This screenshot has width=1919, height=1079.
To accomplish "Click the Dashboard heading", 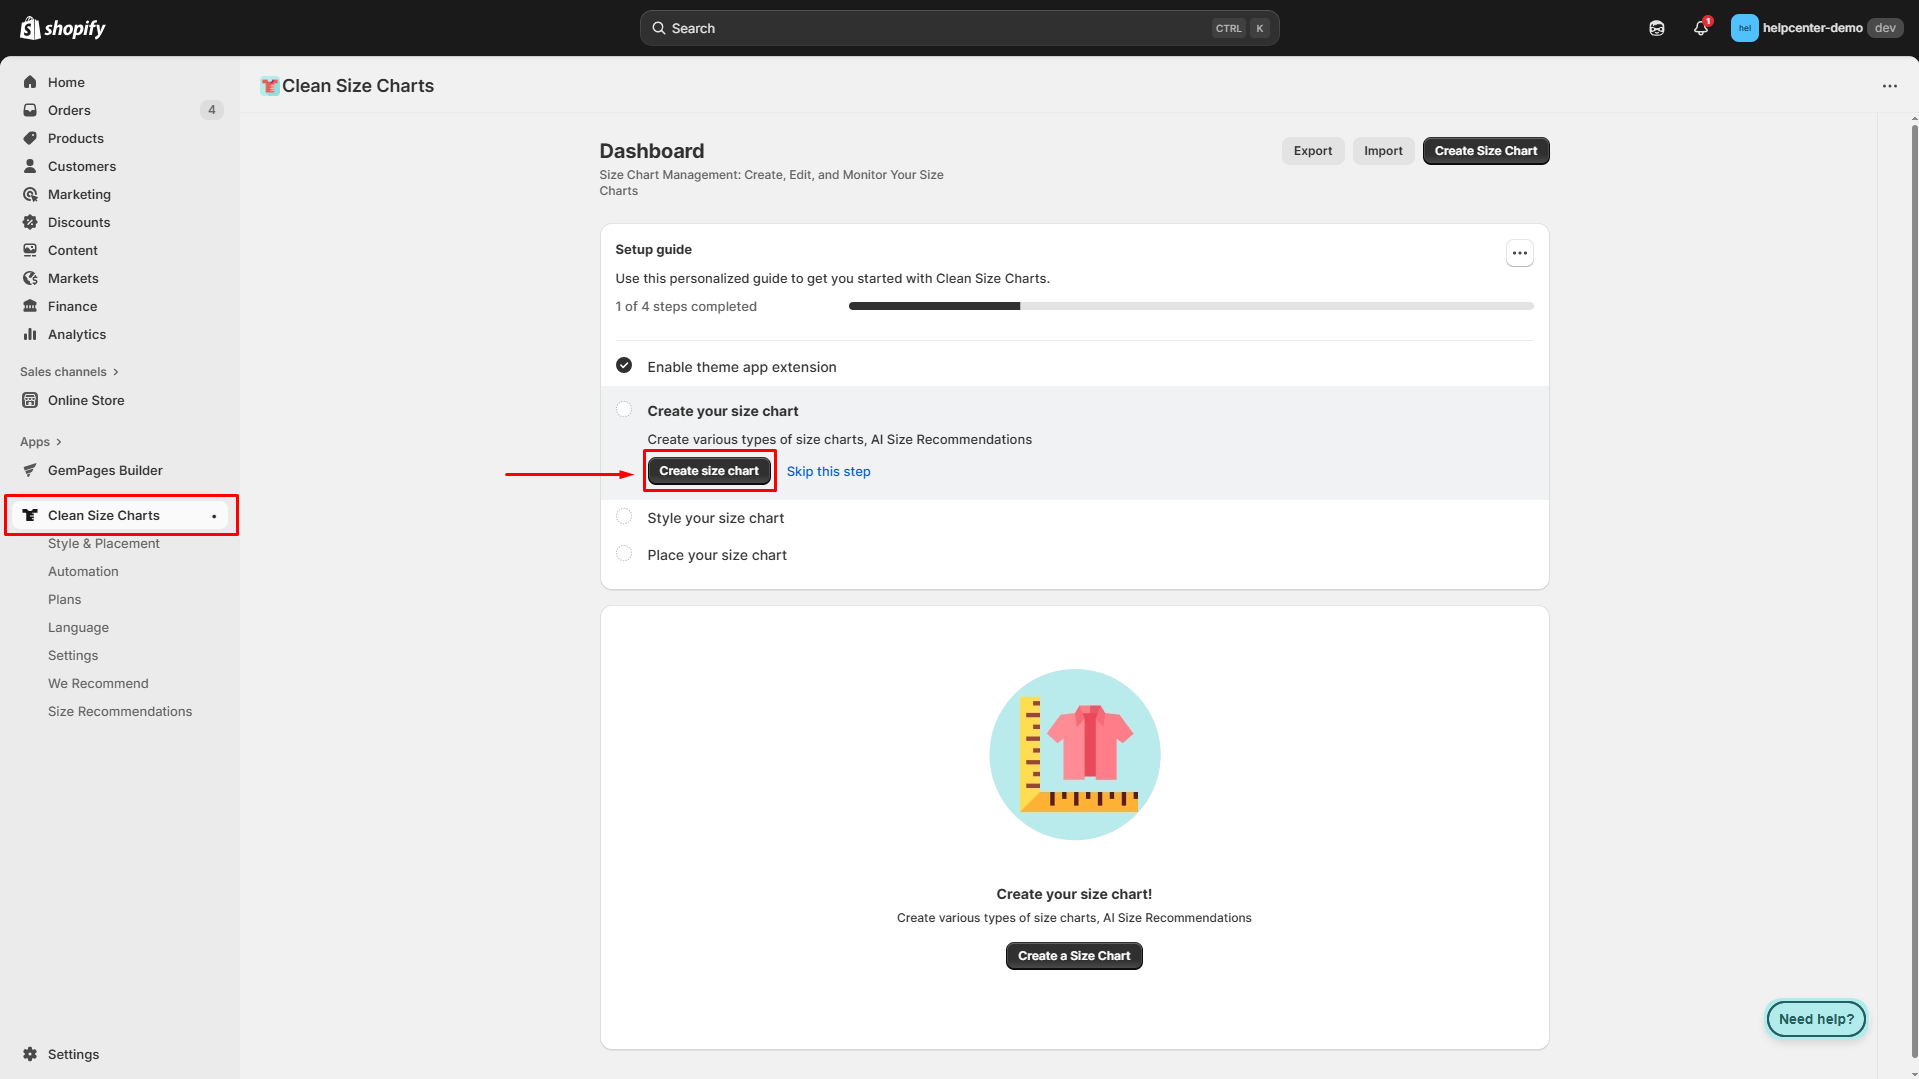I will pyautogui.click(x=652, y=151).
